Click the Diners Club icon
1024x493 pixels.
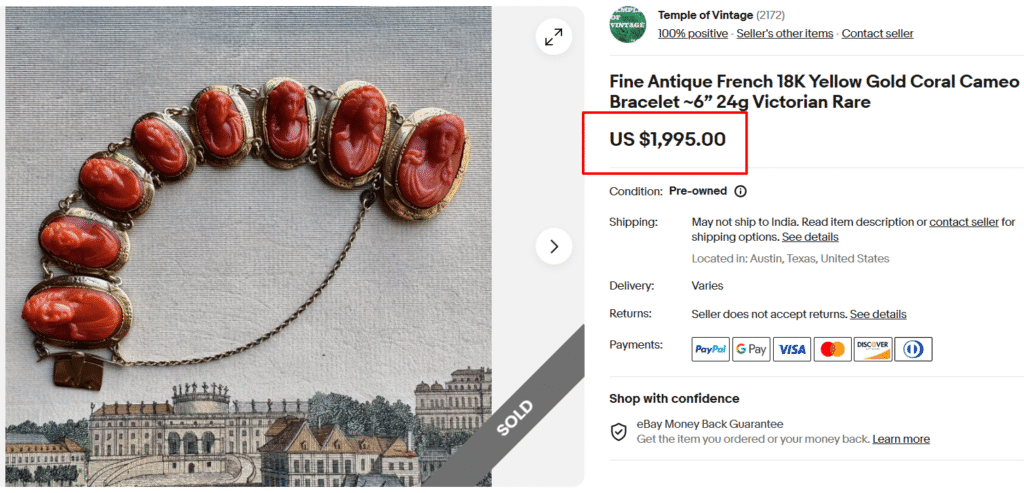(913, 349)
